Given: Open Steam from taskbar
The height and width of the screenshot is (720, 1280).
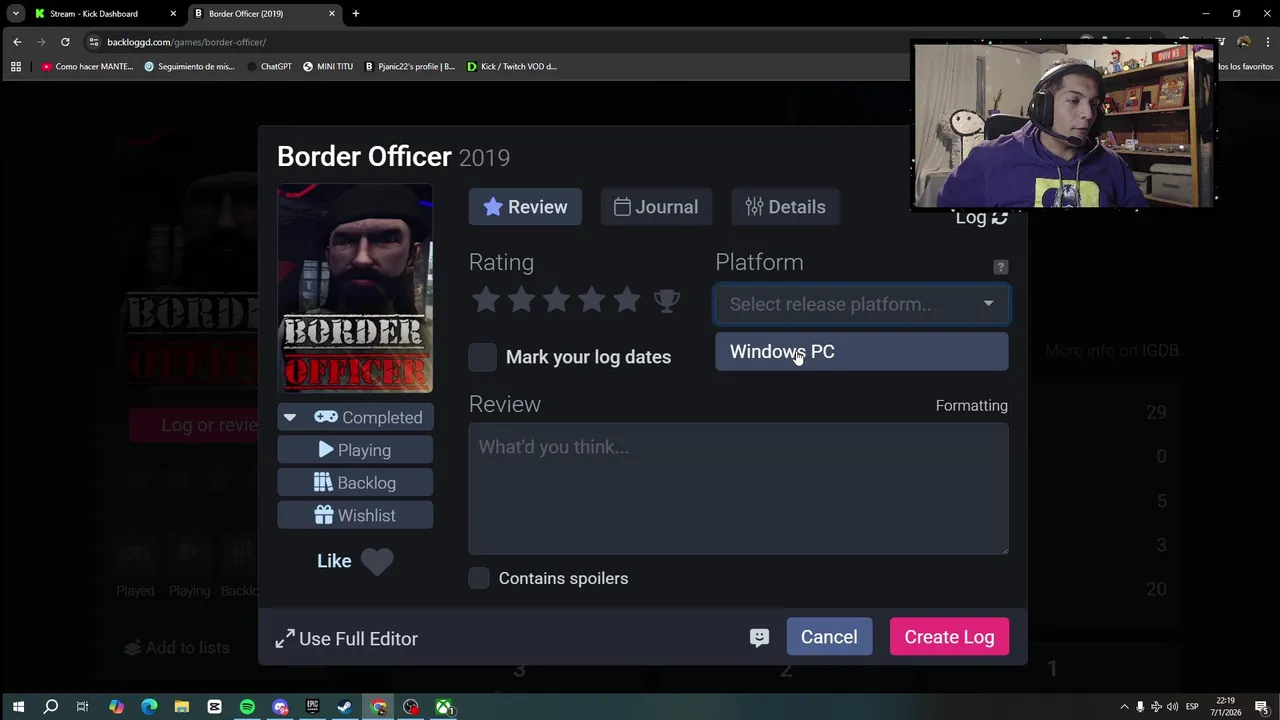Looking at the screenshot, I should coord(345,707).
